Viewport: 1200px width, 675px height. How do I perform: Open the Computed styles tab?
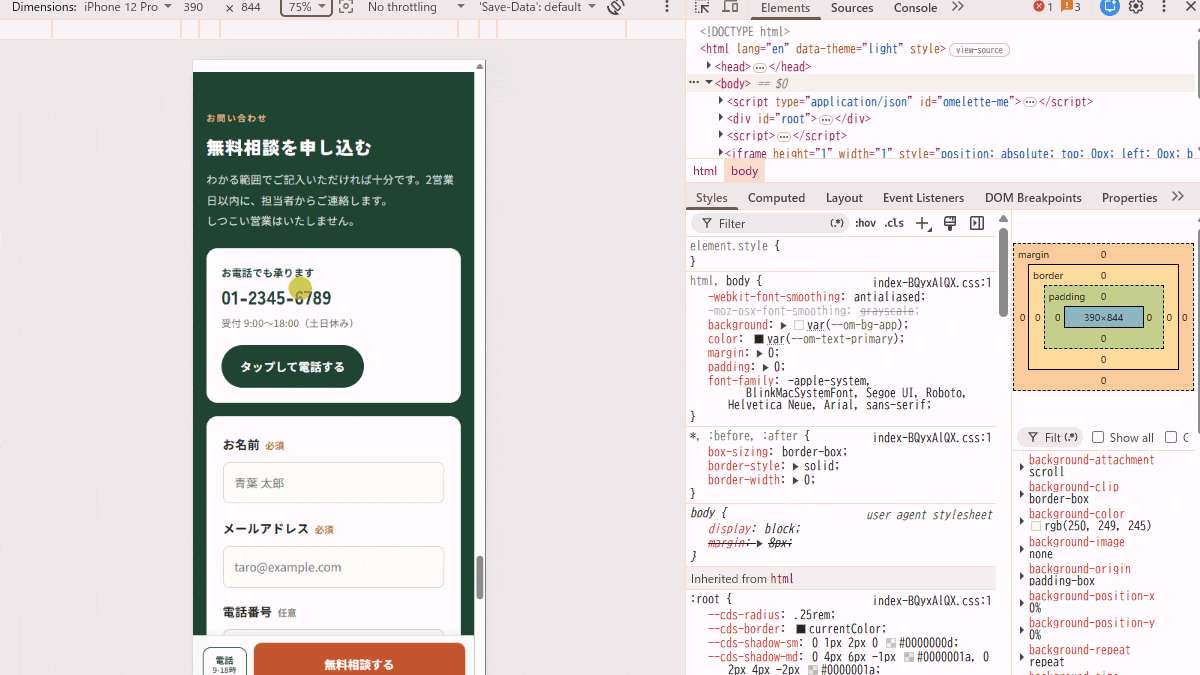pos(776,198)
